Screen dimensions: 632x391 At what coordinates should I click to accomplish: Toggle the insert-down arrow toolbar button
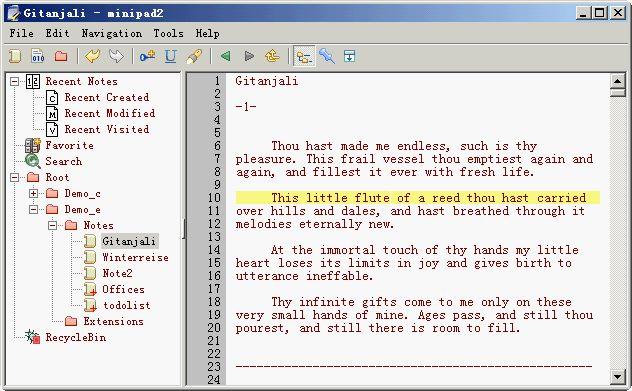(x=349, y=56)
